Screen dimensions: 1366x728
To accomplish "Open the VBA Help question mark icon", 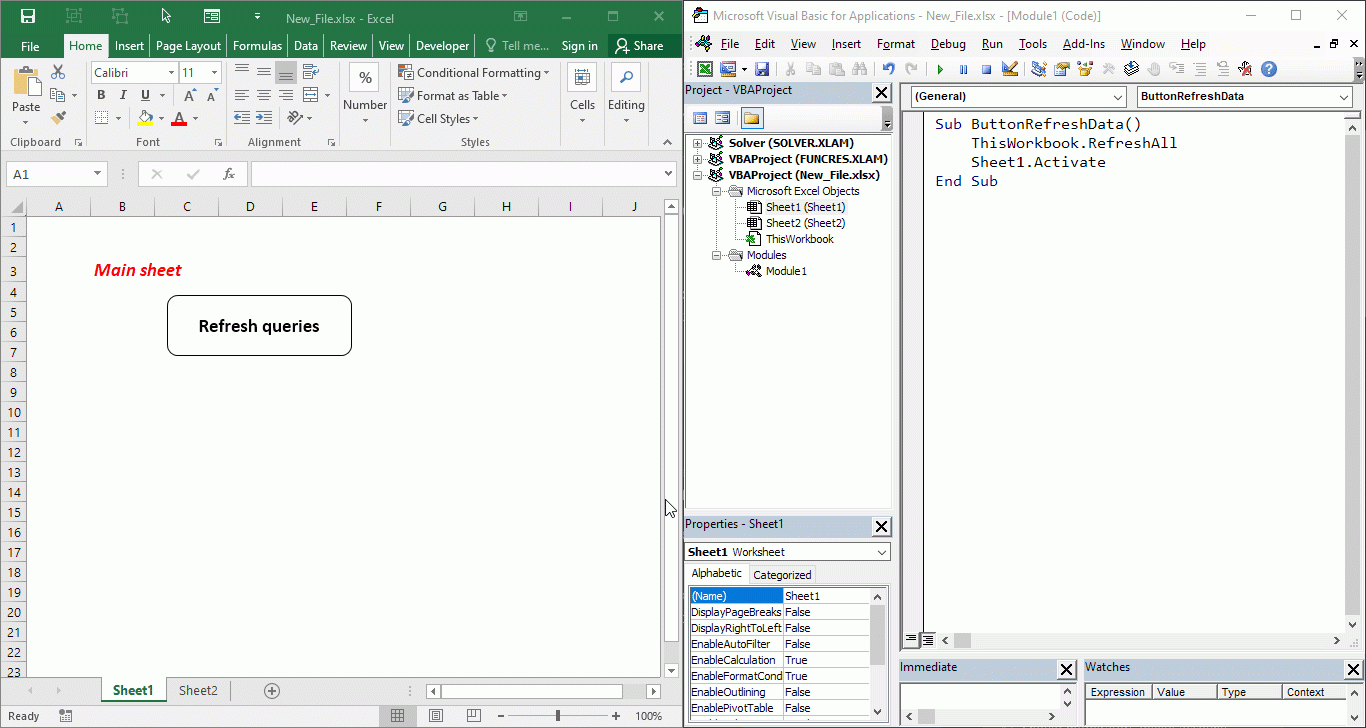I will (1269, 69).
